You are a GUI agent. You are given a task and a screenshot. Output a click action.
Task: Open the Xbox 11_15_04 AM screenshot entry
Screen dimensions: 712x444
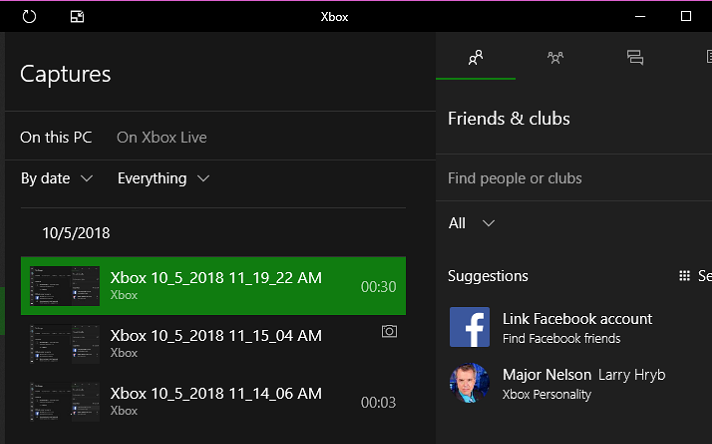click(x=213, y=344)
